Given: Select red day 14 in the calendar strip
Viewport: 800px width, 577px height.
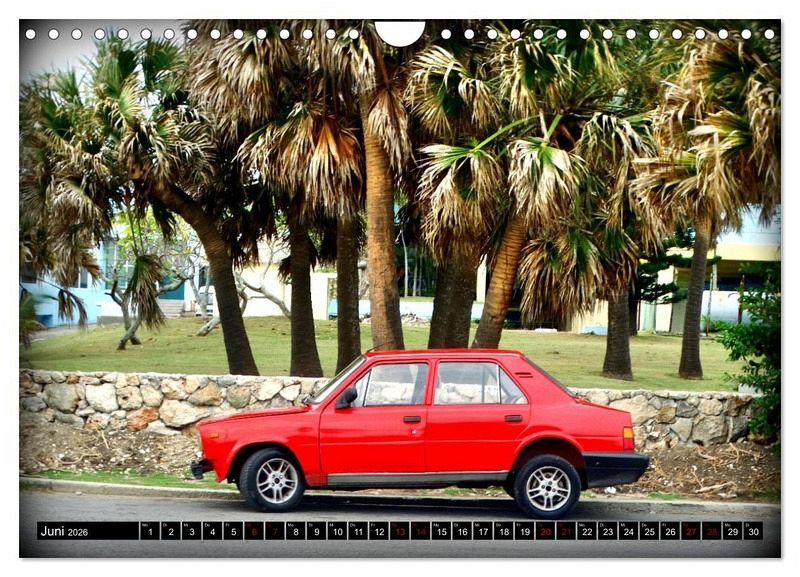Looking at the screenshot, I should [x=420, y=531].
